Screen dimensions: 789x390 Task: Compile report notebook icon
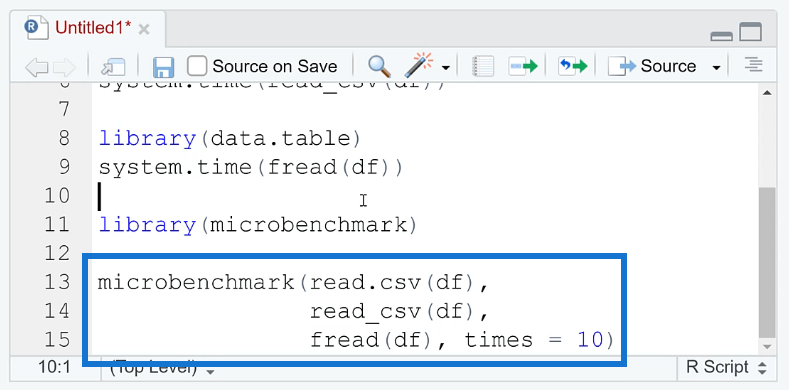coord(483,66)
